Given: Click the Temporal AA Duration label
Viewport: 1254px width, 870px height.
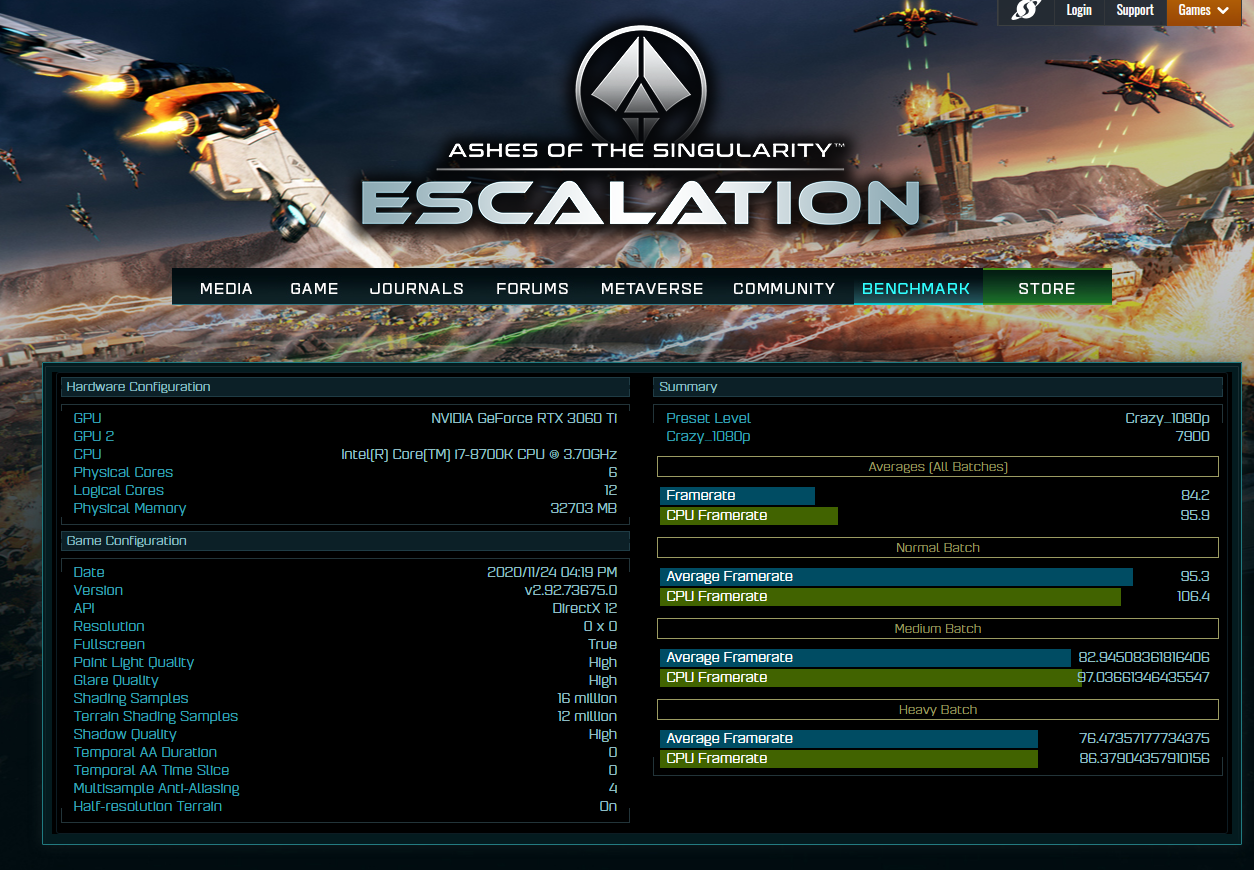Looking at the screenshot, I should coord(145,752).
